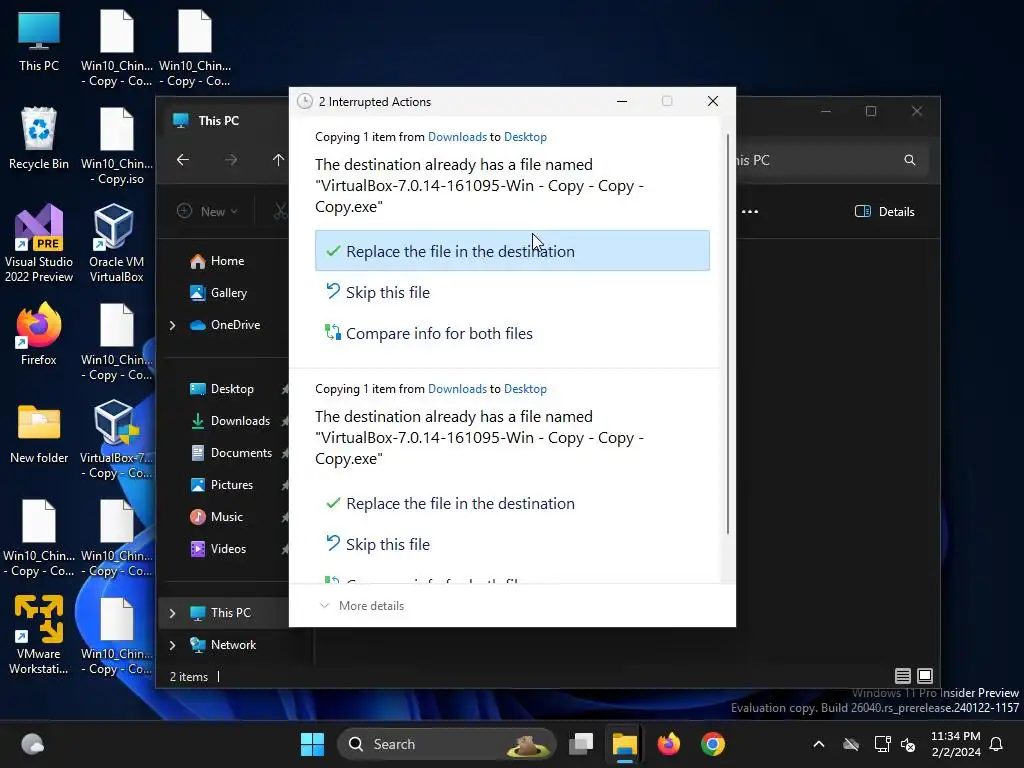The height and width of the screenshot is (768, 1024).
Task: Replace the file in second conflict
Action: [512, 503]
